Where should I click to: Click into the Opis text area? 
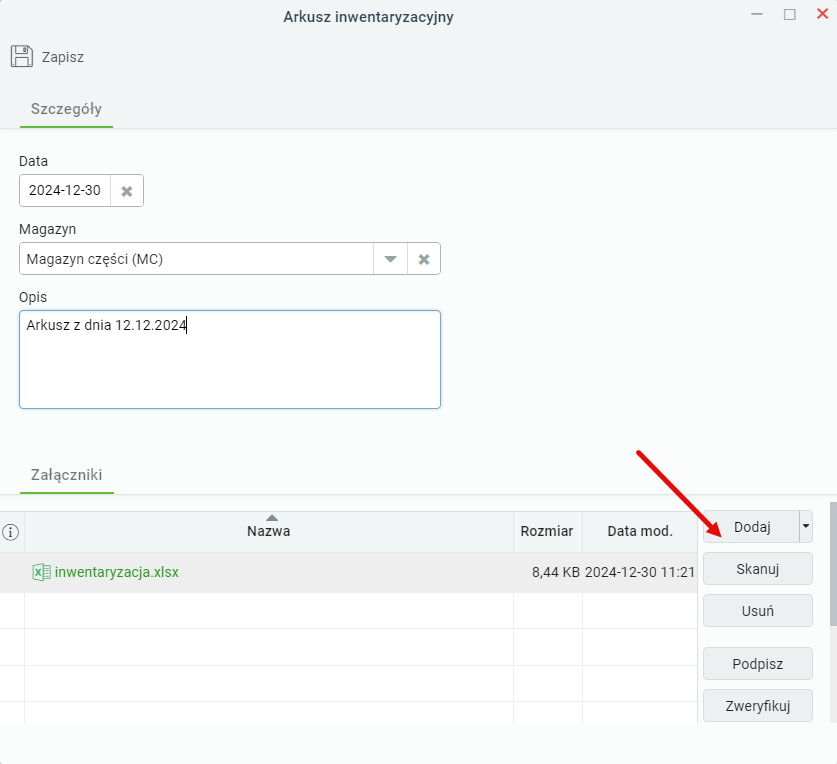[230, 359]
